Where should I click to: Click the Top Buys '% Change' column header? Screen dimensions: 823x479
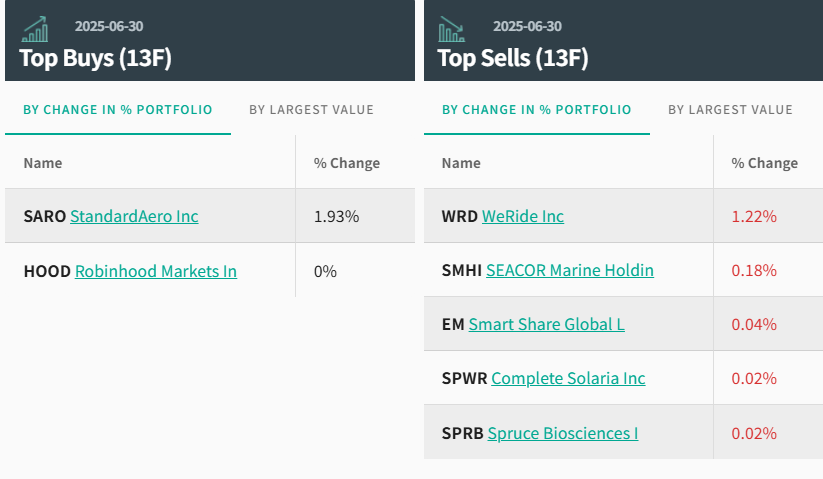[347, 163]
